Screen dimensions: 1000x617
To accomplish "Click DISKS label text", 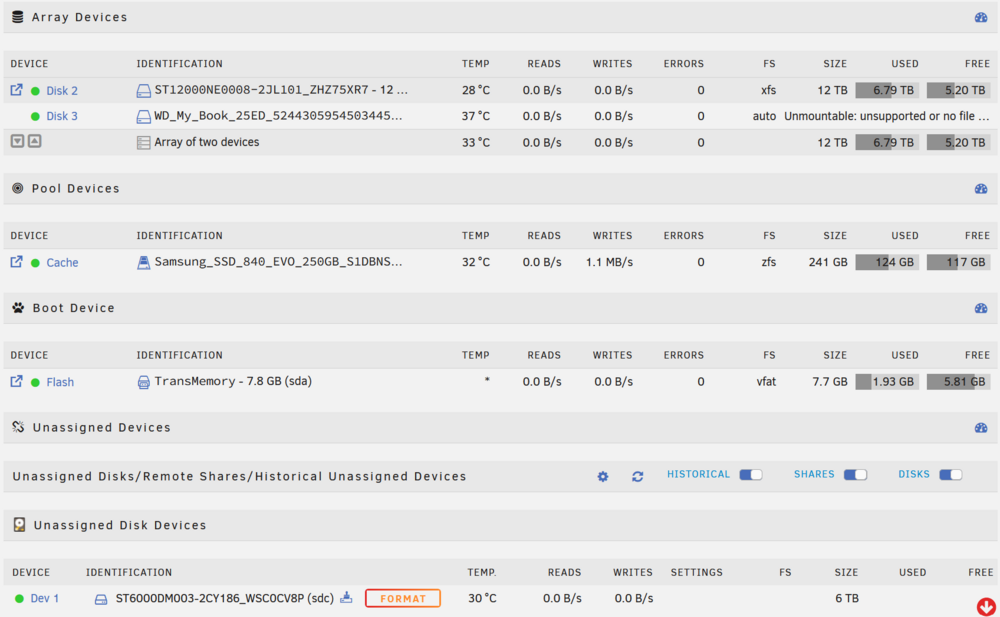I will click(x=914, y=474).
